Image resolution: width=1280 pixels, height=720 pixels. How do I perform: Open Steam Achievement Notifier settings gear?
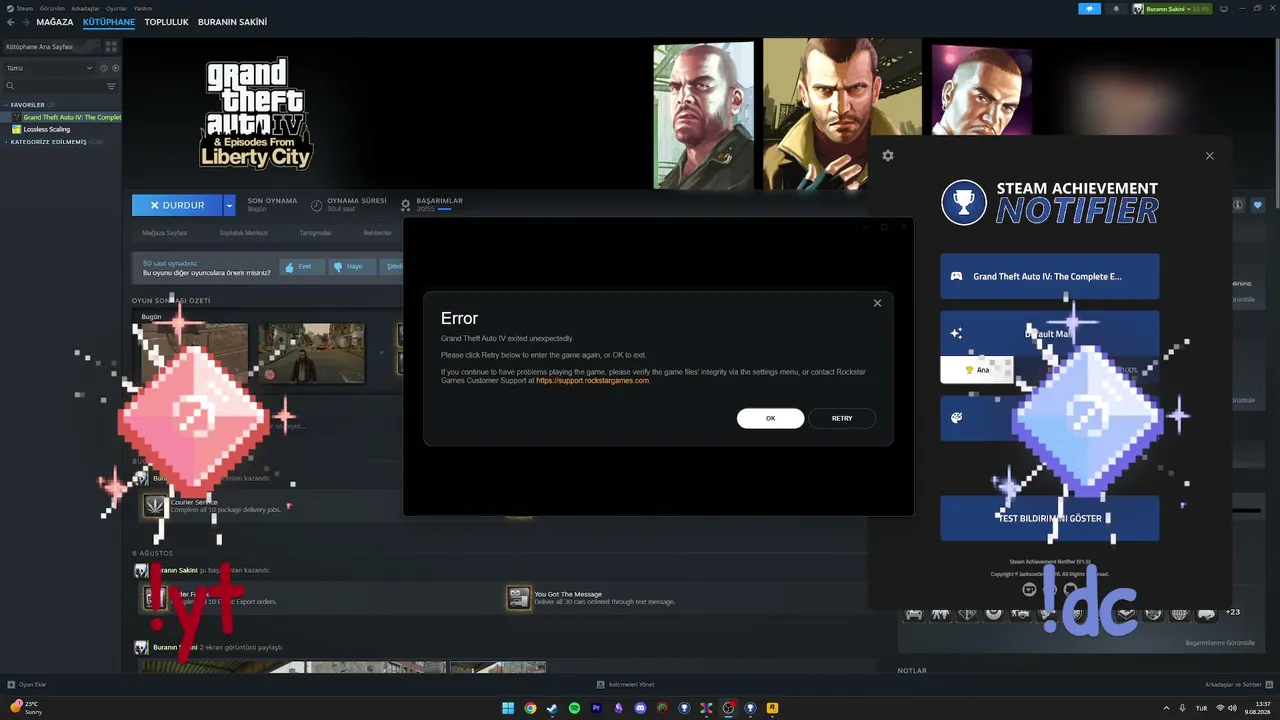[x=888, y=156]
